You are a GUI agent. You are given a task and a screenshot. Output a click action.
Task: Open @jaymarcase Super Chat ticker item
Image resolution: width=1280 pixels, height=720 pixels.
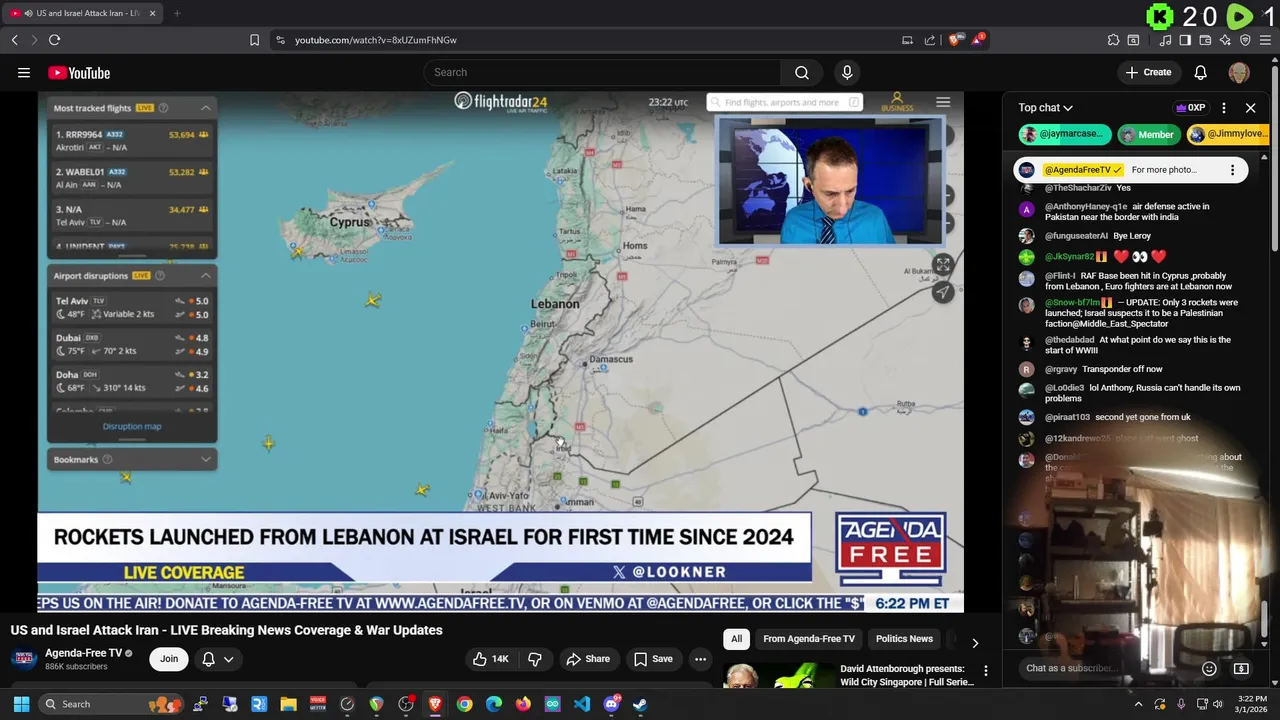1065,134
